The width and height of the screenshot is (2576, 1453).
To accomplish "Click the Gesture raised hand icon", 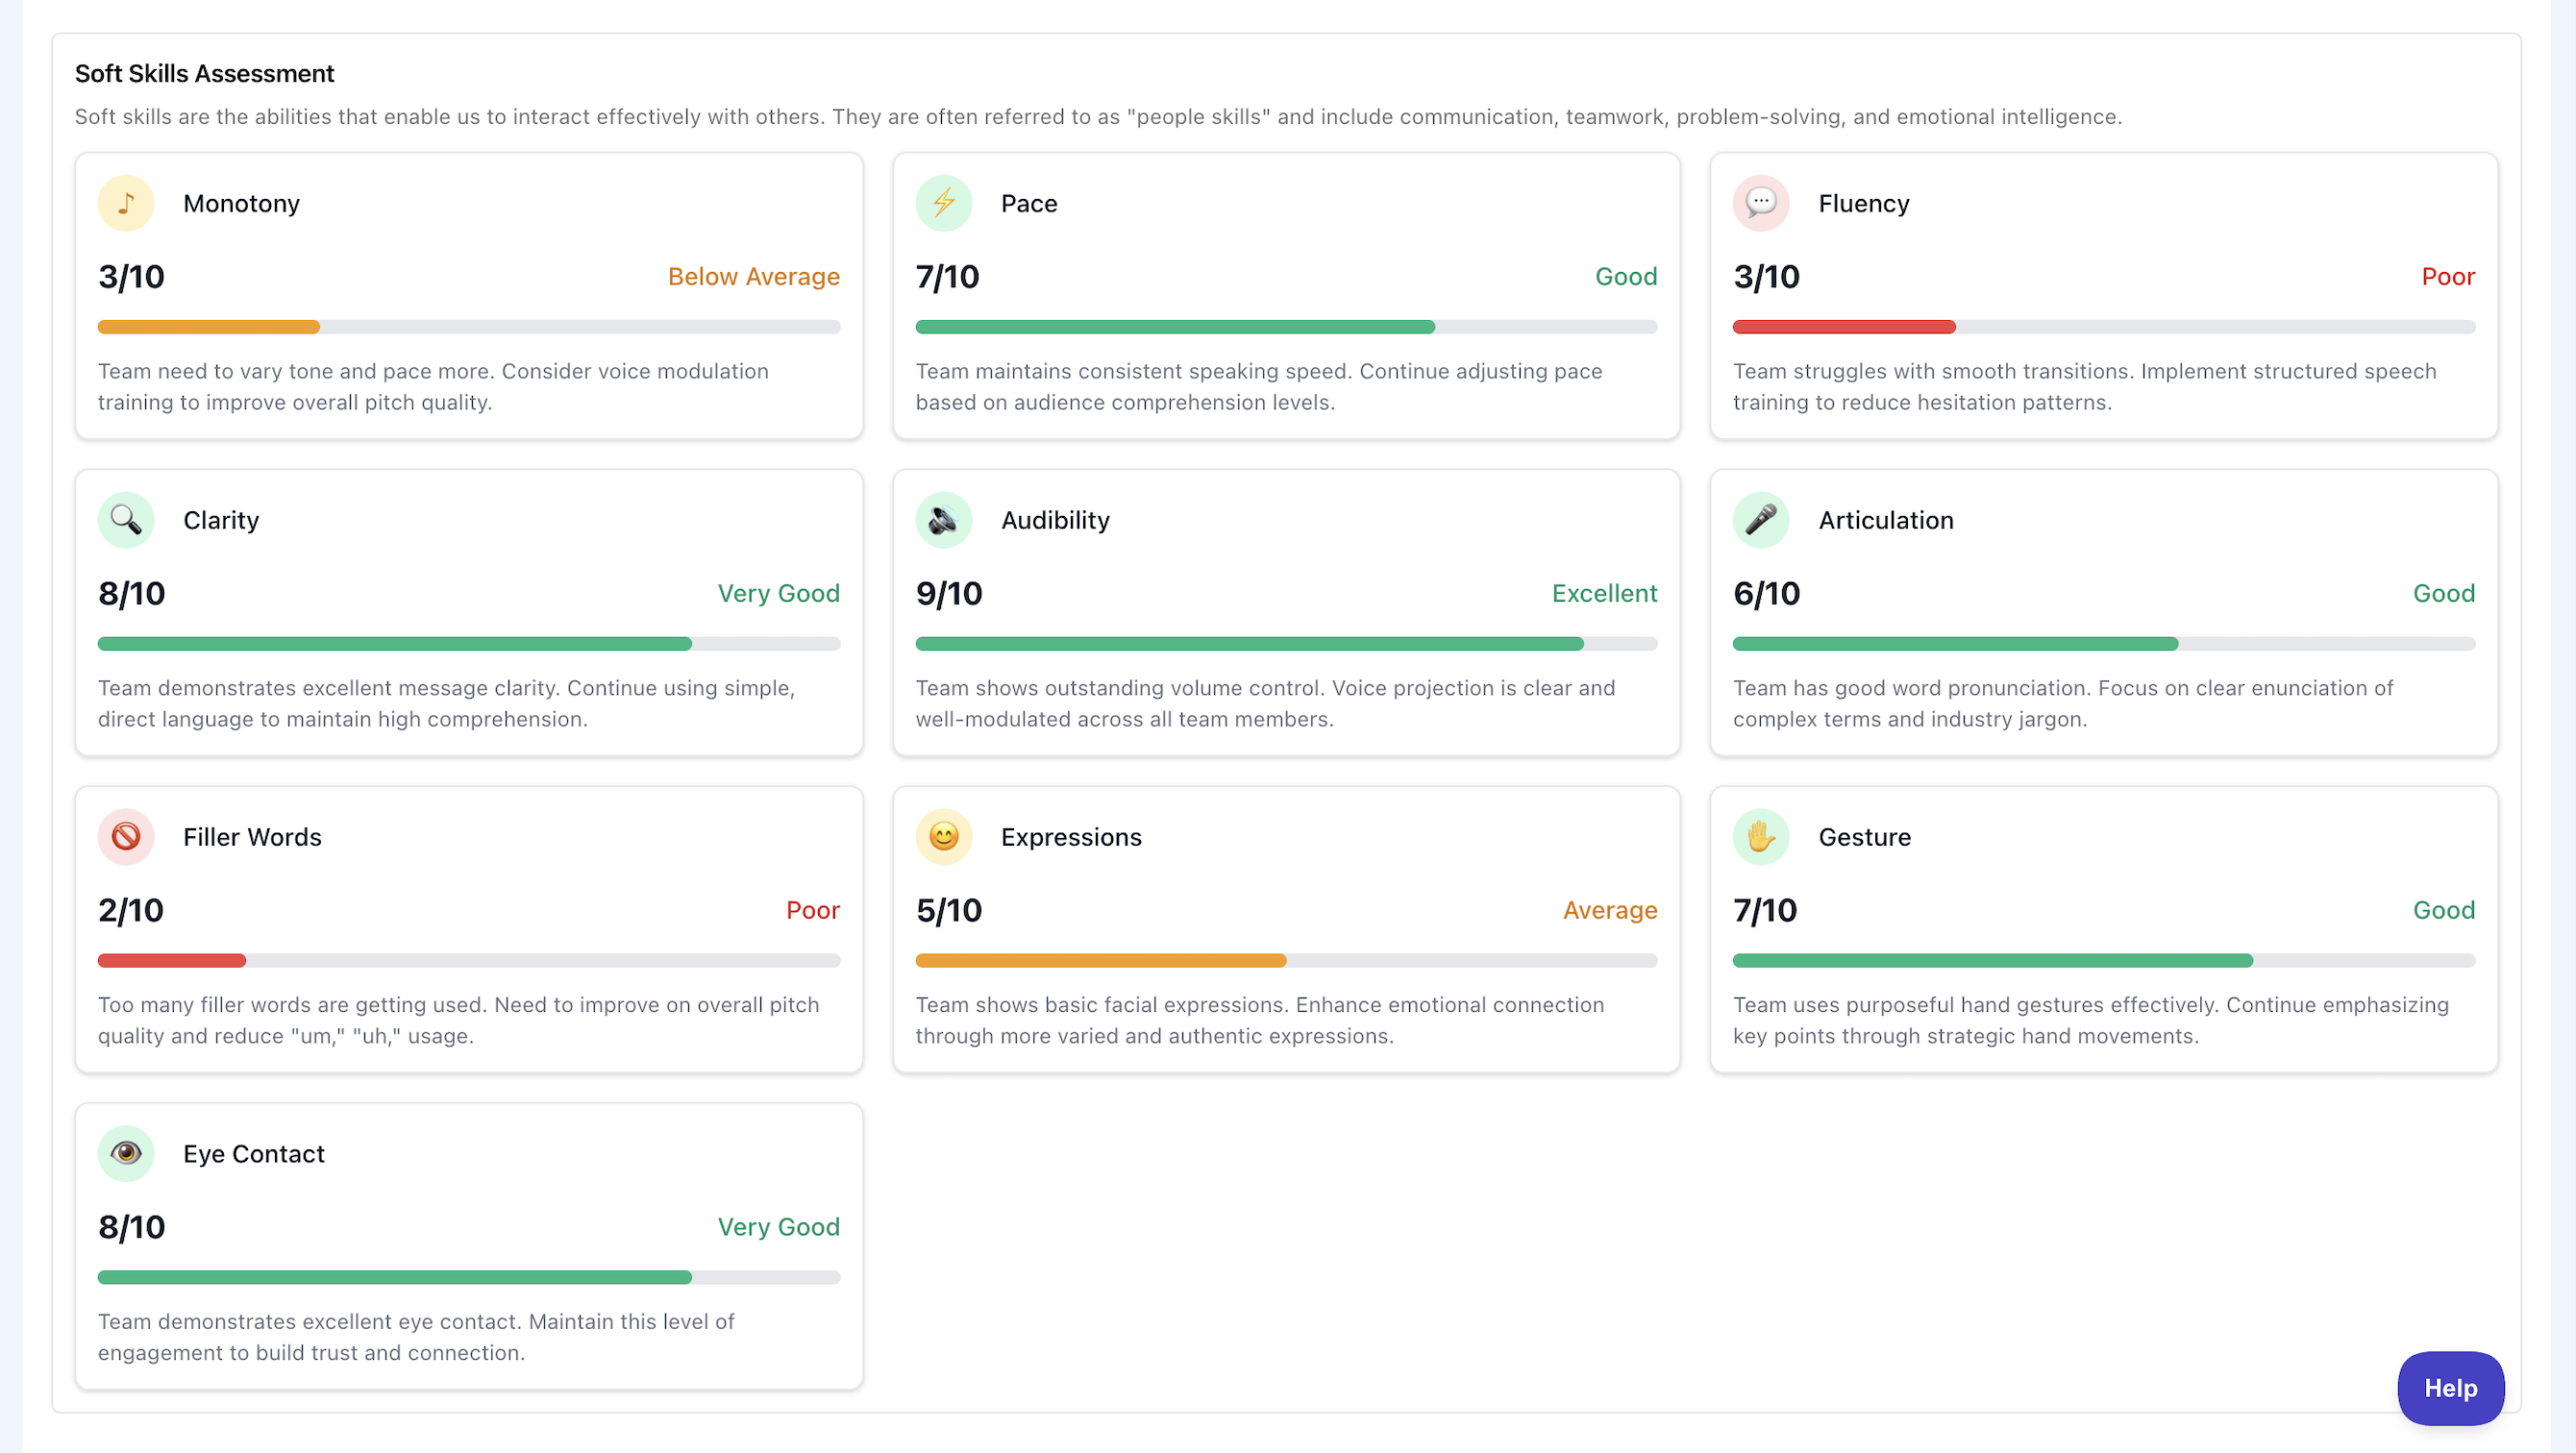I will (x=1760, y=836).
